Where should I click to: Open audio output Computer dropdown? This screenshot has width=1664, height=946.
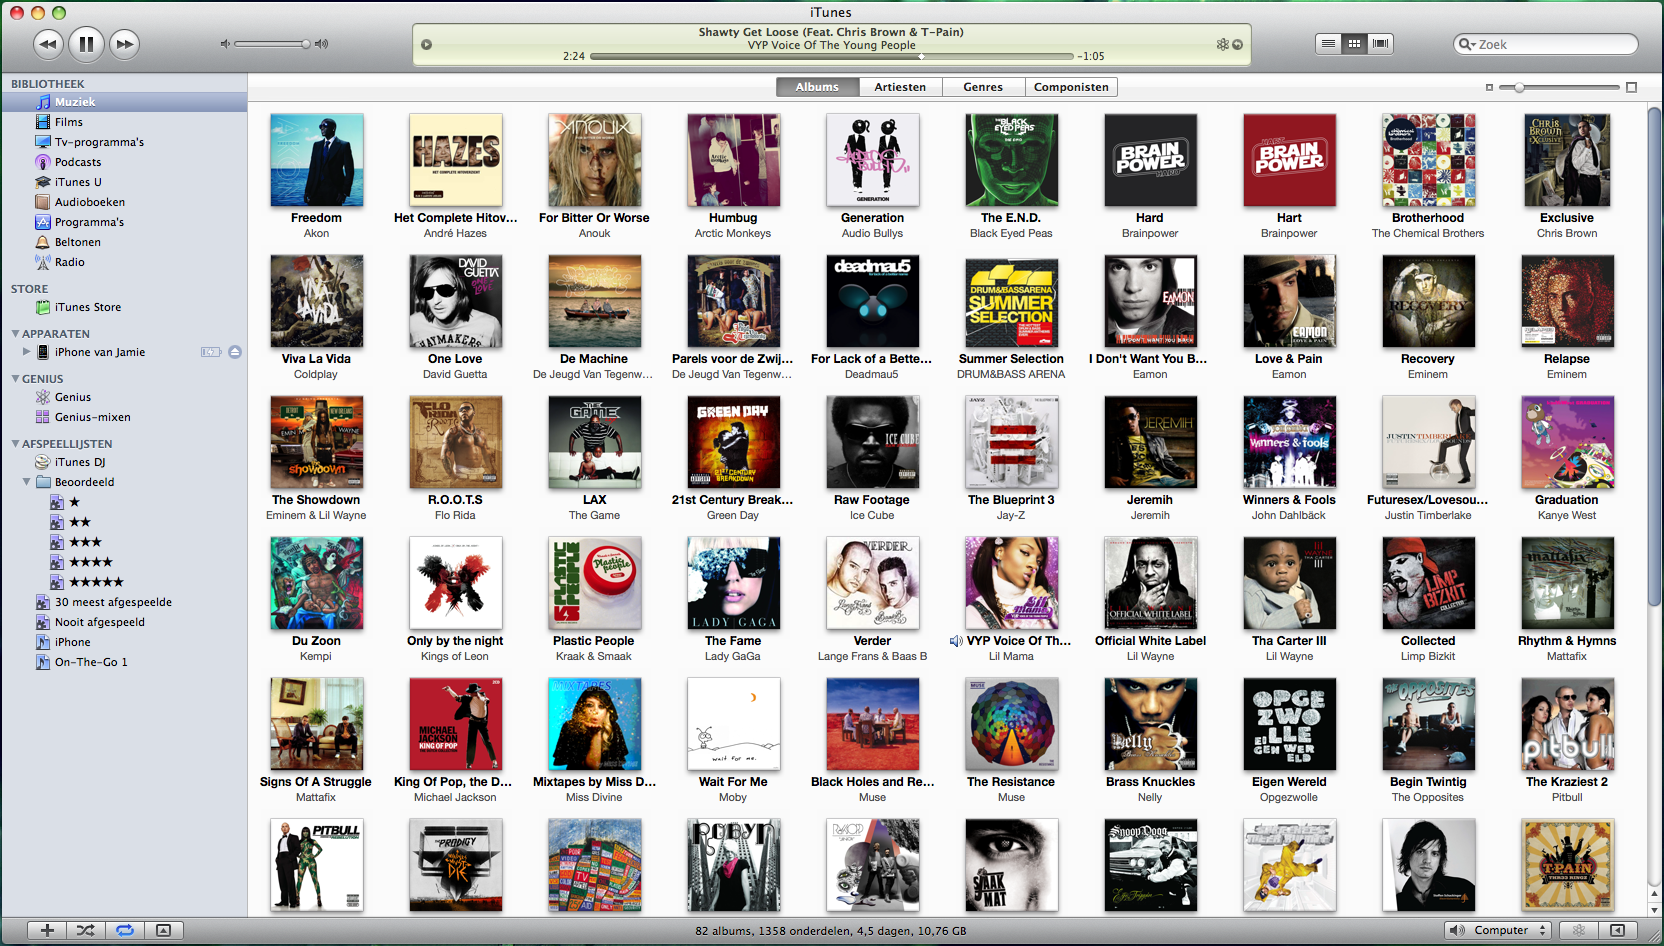(1498, 930)
